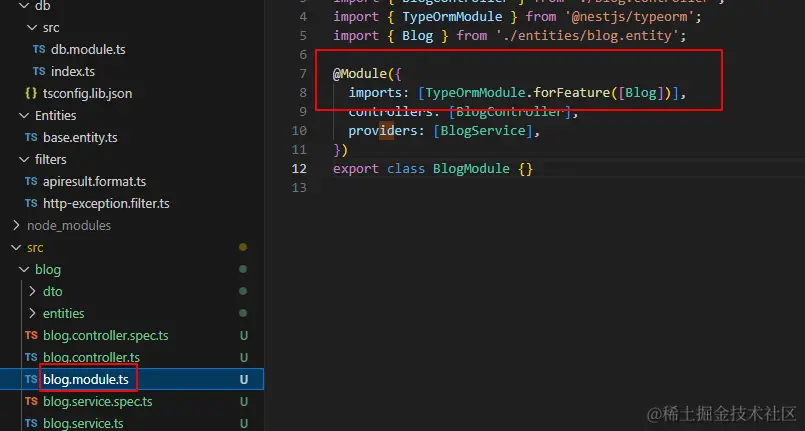The height and width of the screenshot is (431, 805).
Task: Open base.entity.ts file
Action: 80,138
